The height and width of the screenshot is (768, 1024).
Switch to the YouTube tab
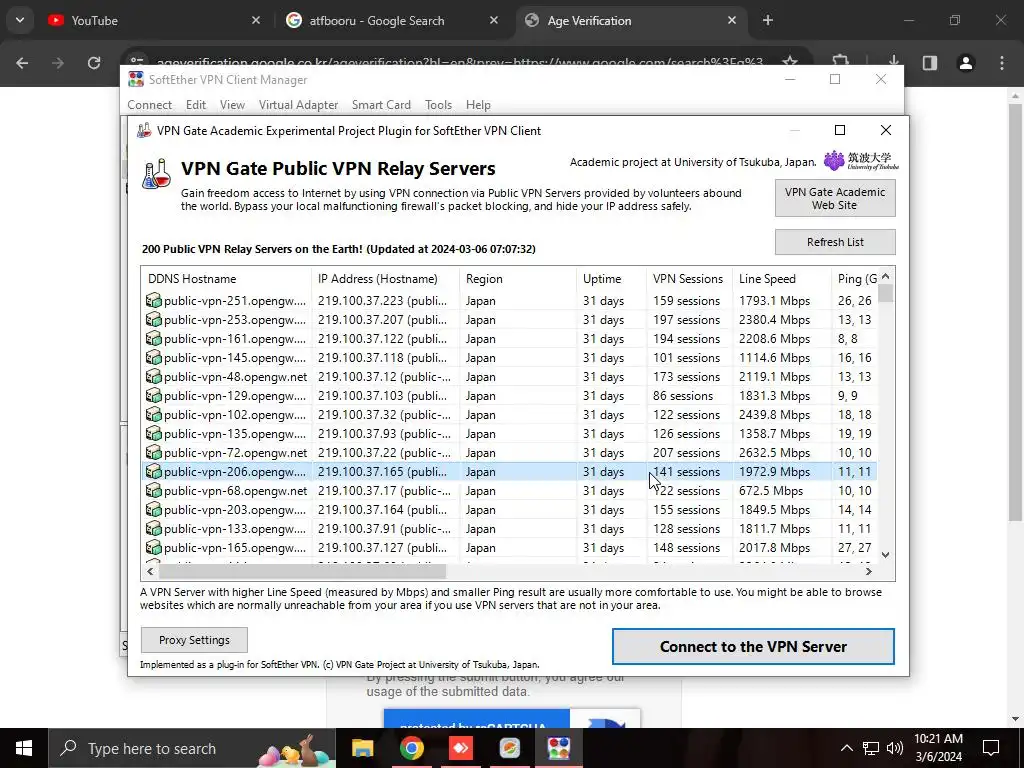[154, 20]
